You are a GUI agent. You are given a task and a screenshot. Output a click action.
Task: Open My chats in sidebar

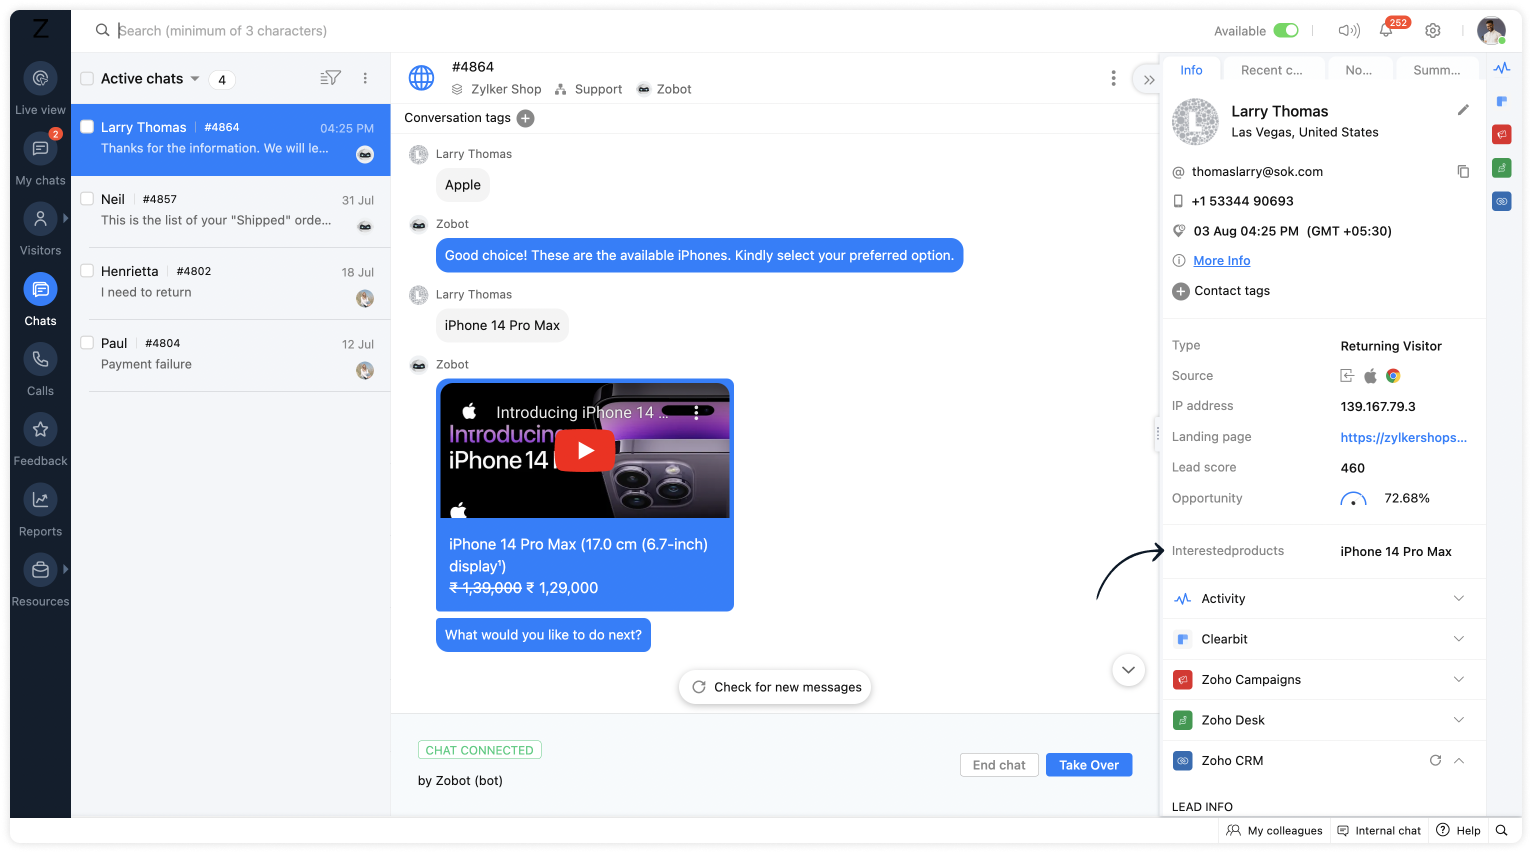40,158
